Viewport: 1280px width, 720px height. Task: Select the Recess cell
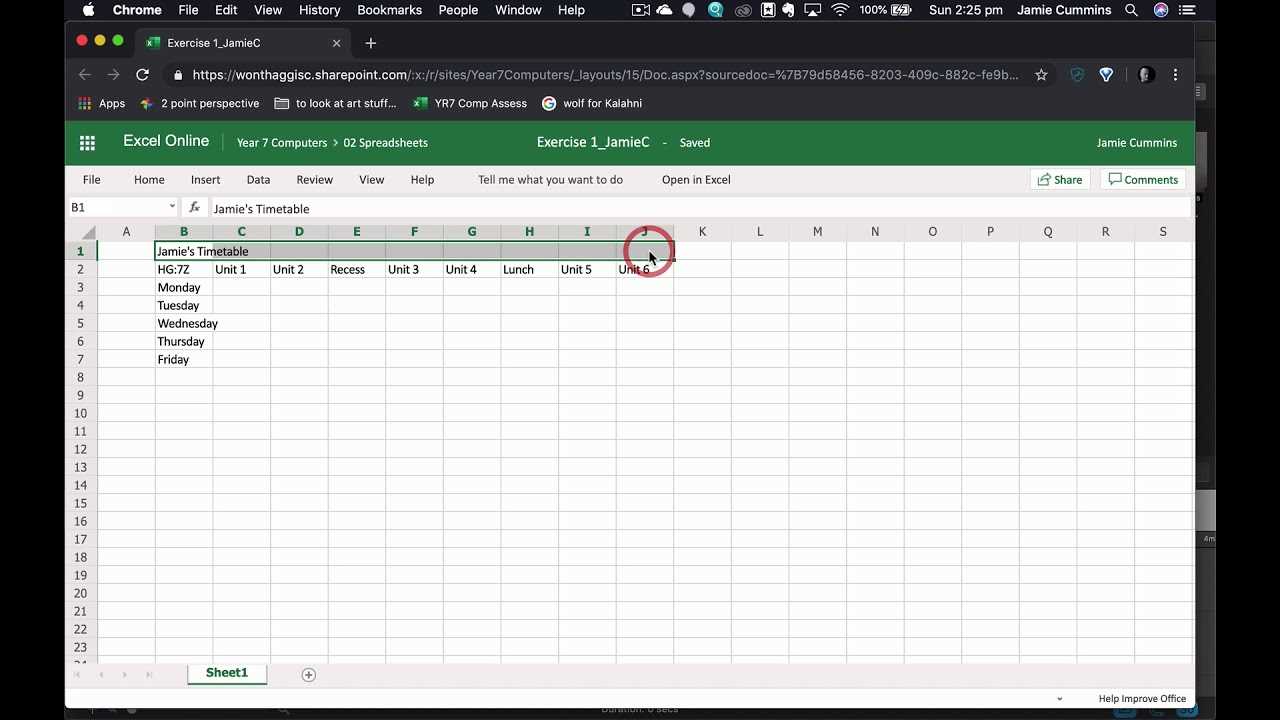click(x=357, y=270)
